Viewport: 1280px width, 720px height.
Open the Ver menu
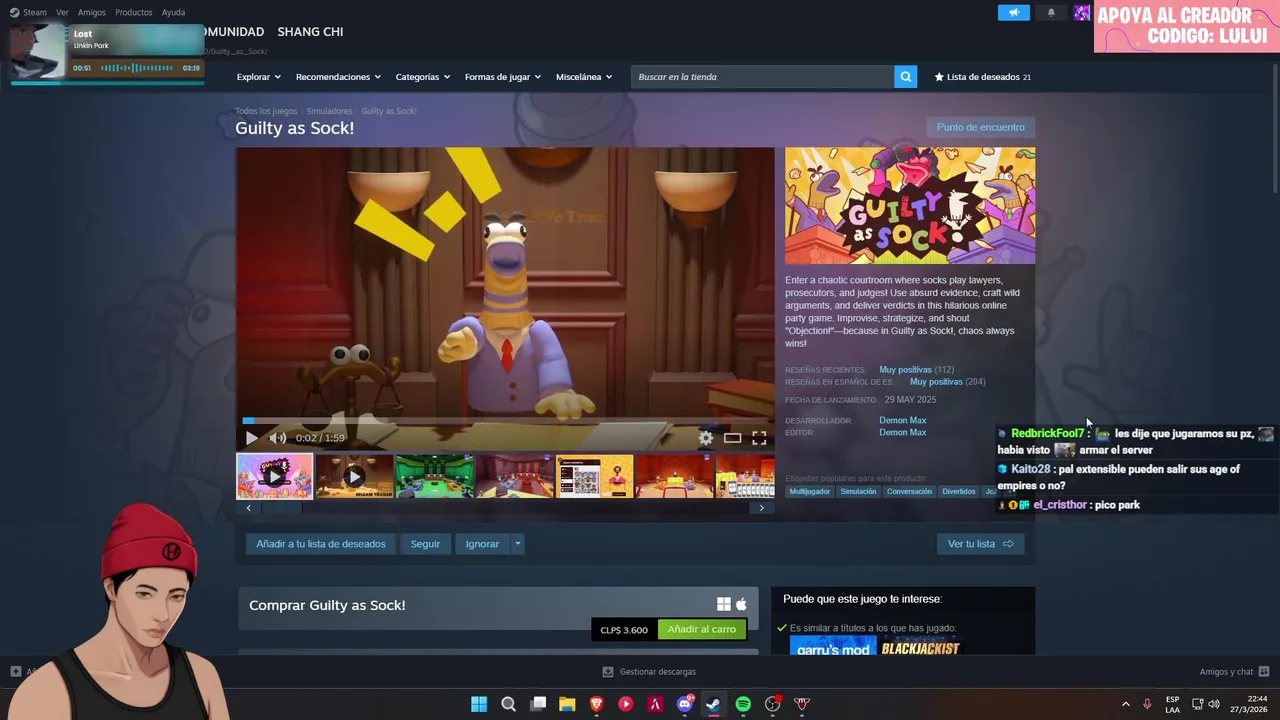click(x=62, y=12)
